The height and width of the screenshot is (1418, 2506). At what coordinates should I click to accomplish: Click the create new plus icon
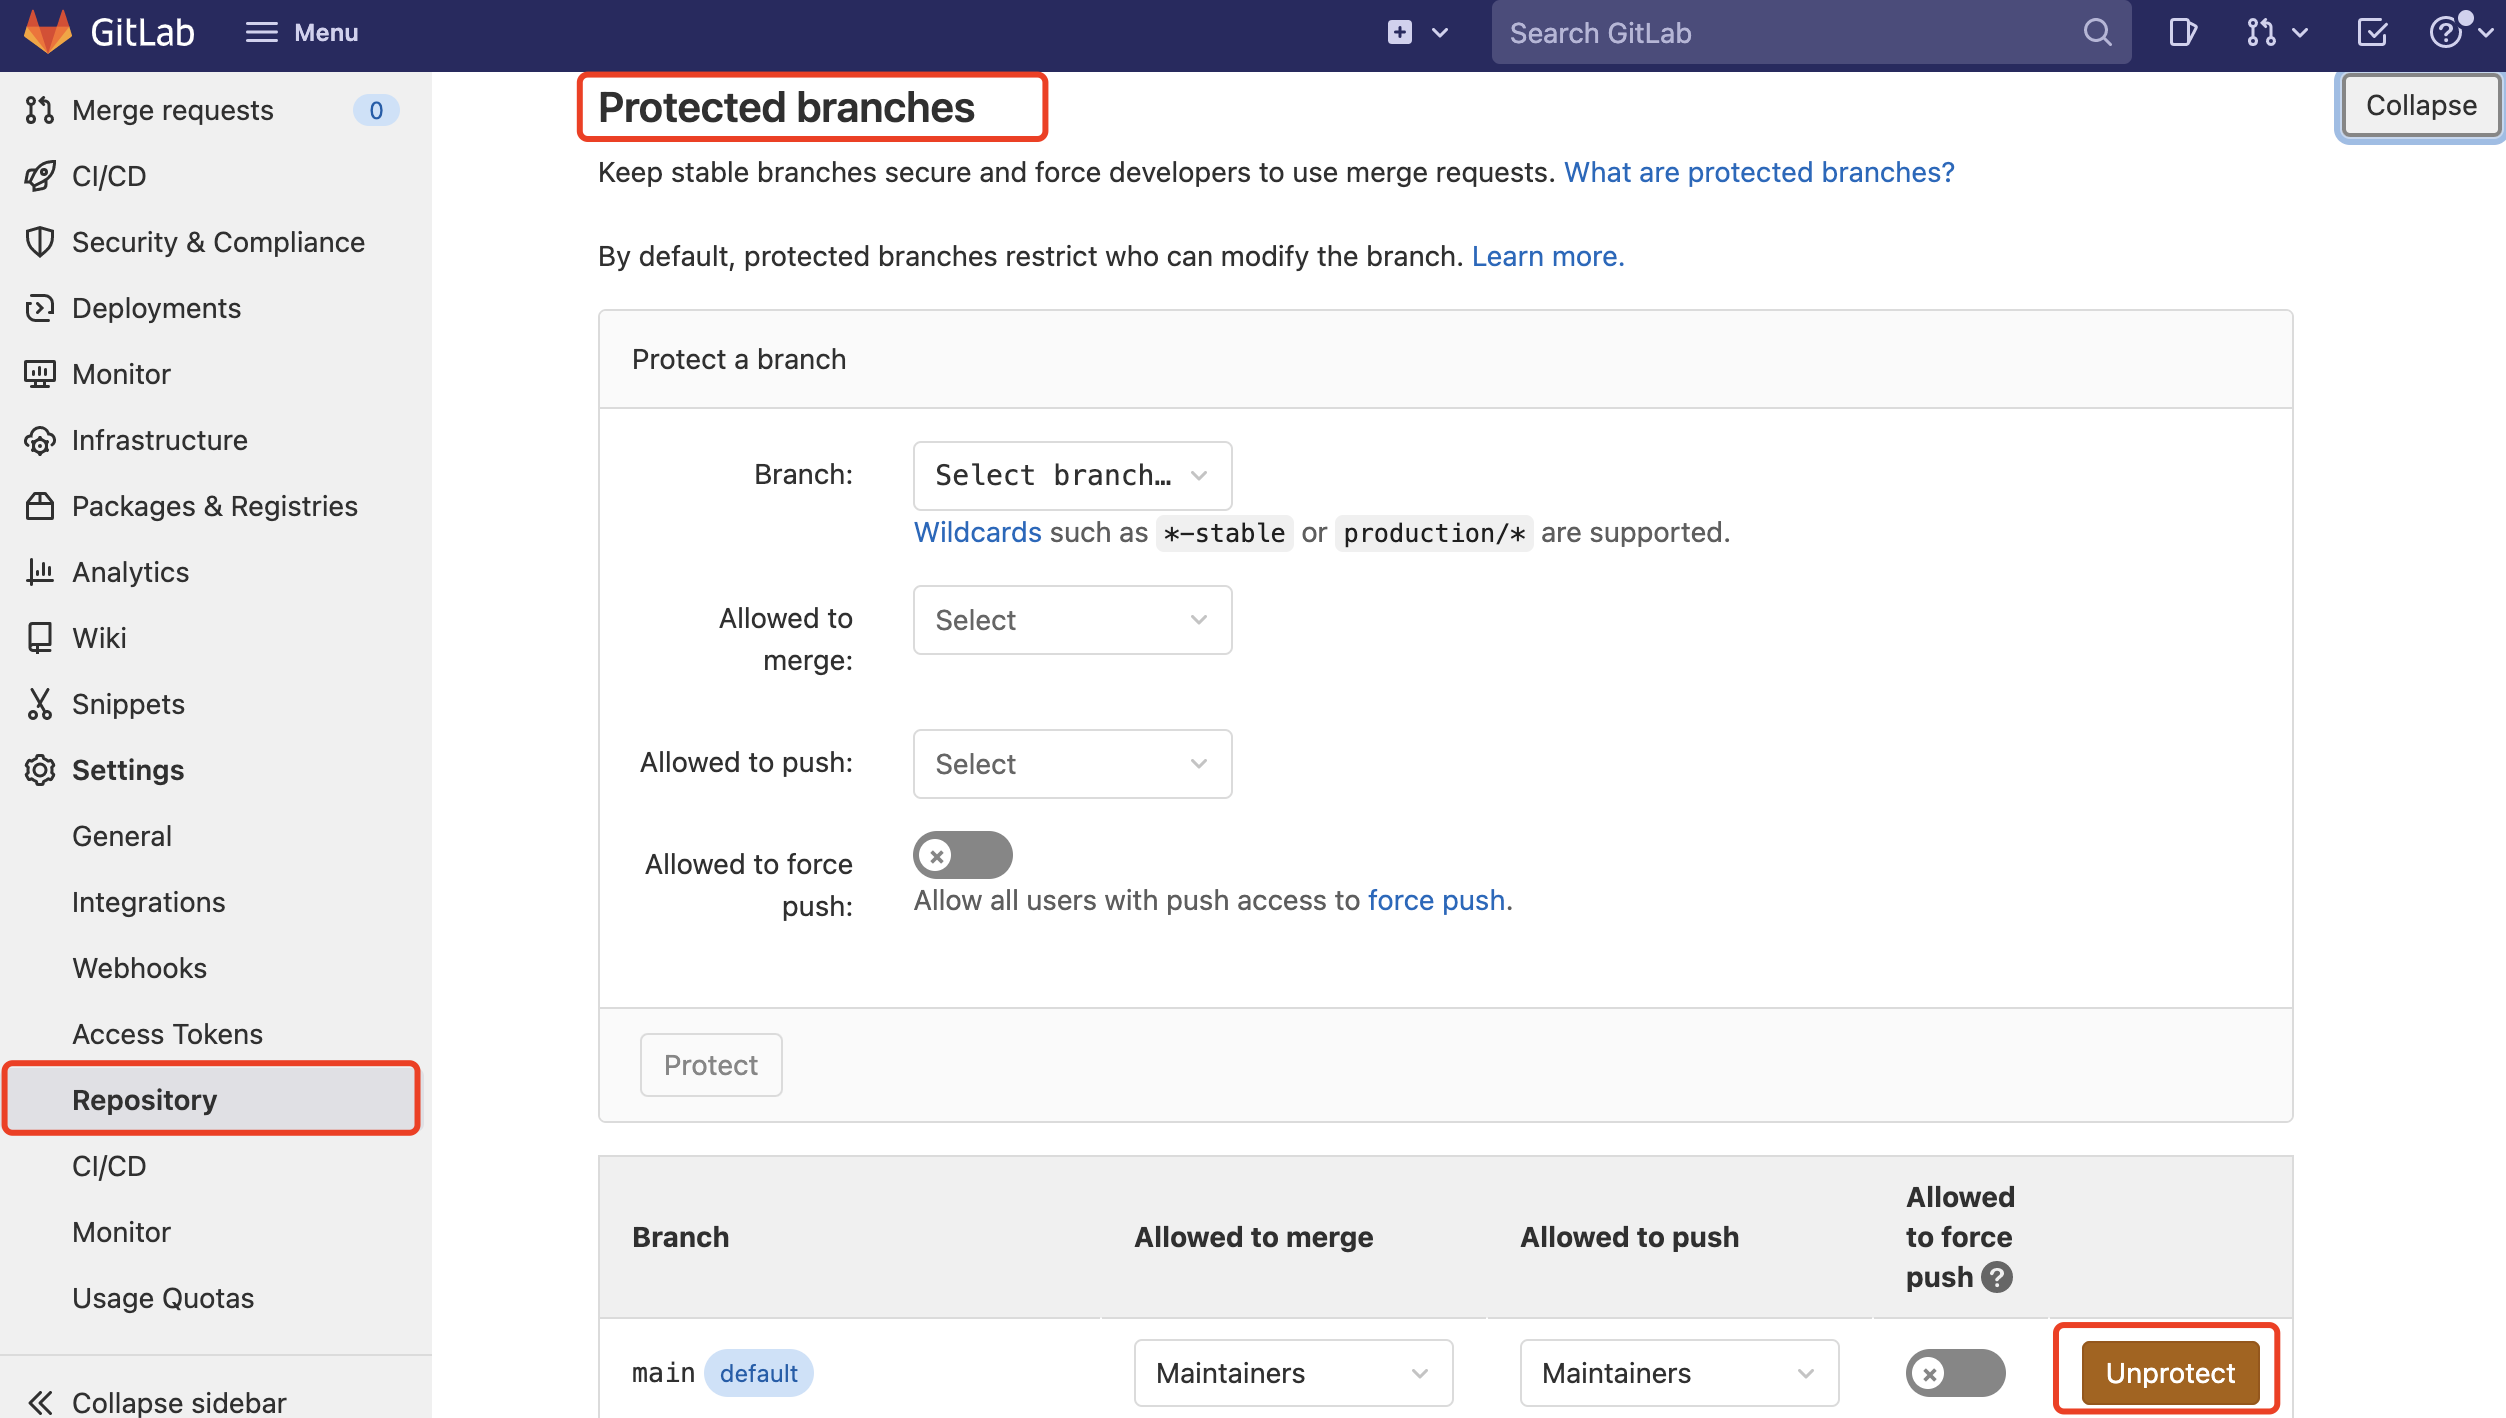point(1401,33)
